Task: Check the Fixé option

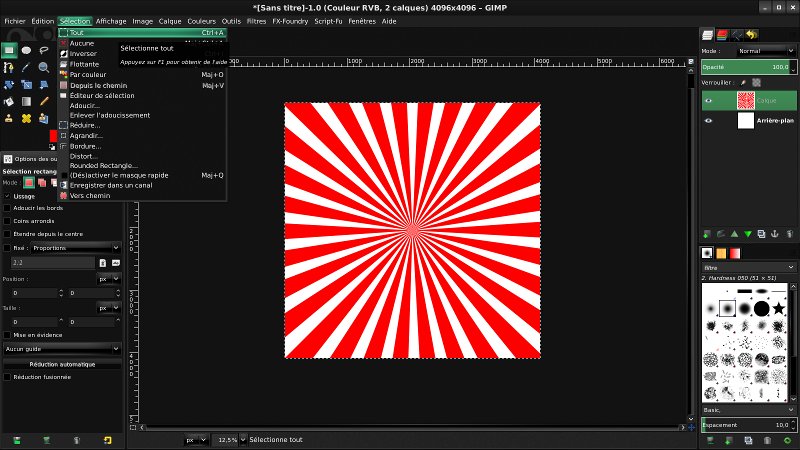Action: click(7, 248)
